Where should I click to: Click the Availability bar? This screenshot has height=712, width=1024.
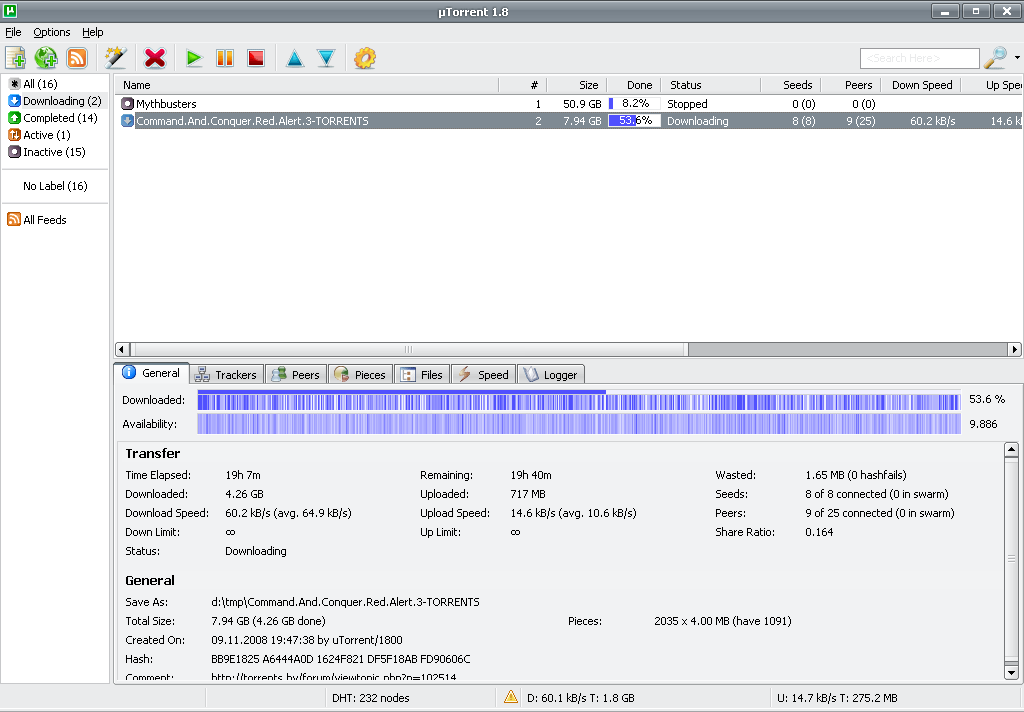click(579, 424)
